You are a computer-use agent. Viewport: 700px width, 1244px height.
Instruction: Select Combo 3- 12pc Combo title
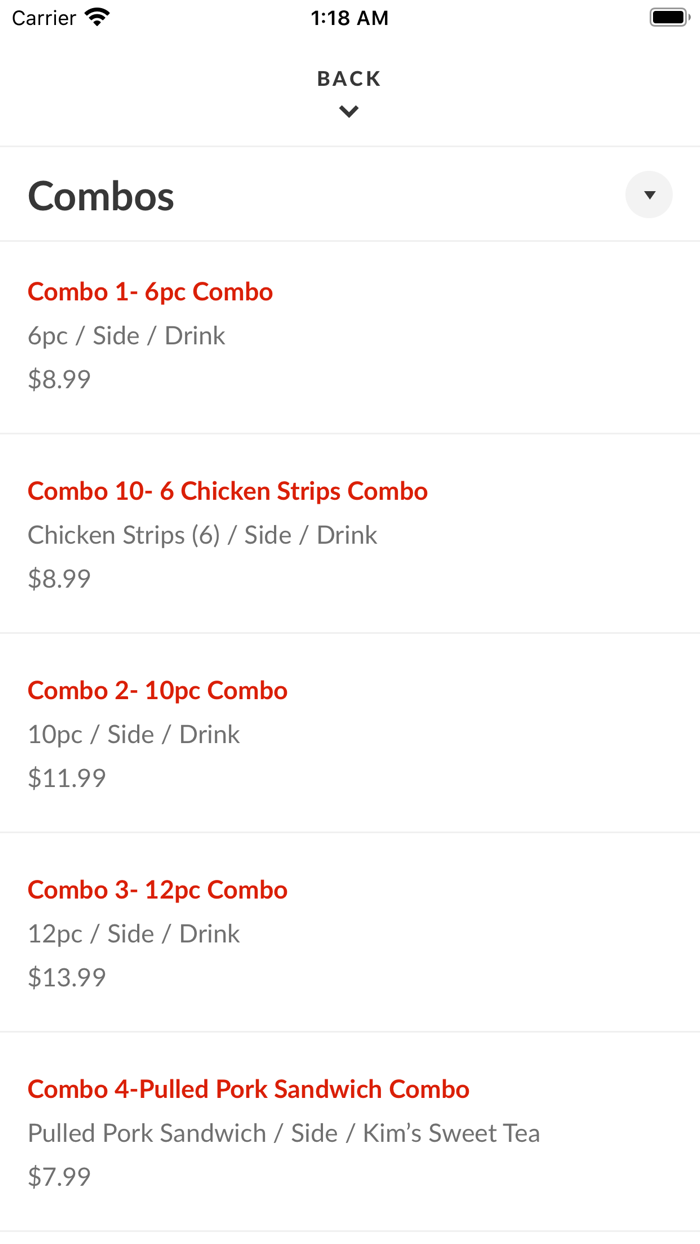pos(157,890)
